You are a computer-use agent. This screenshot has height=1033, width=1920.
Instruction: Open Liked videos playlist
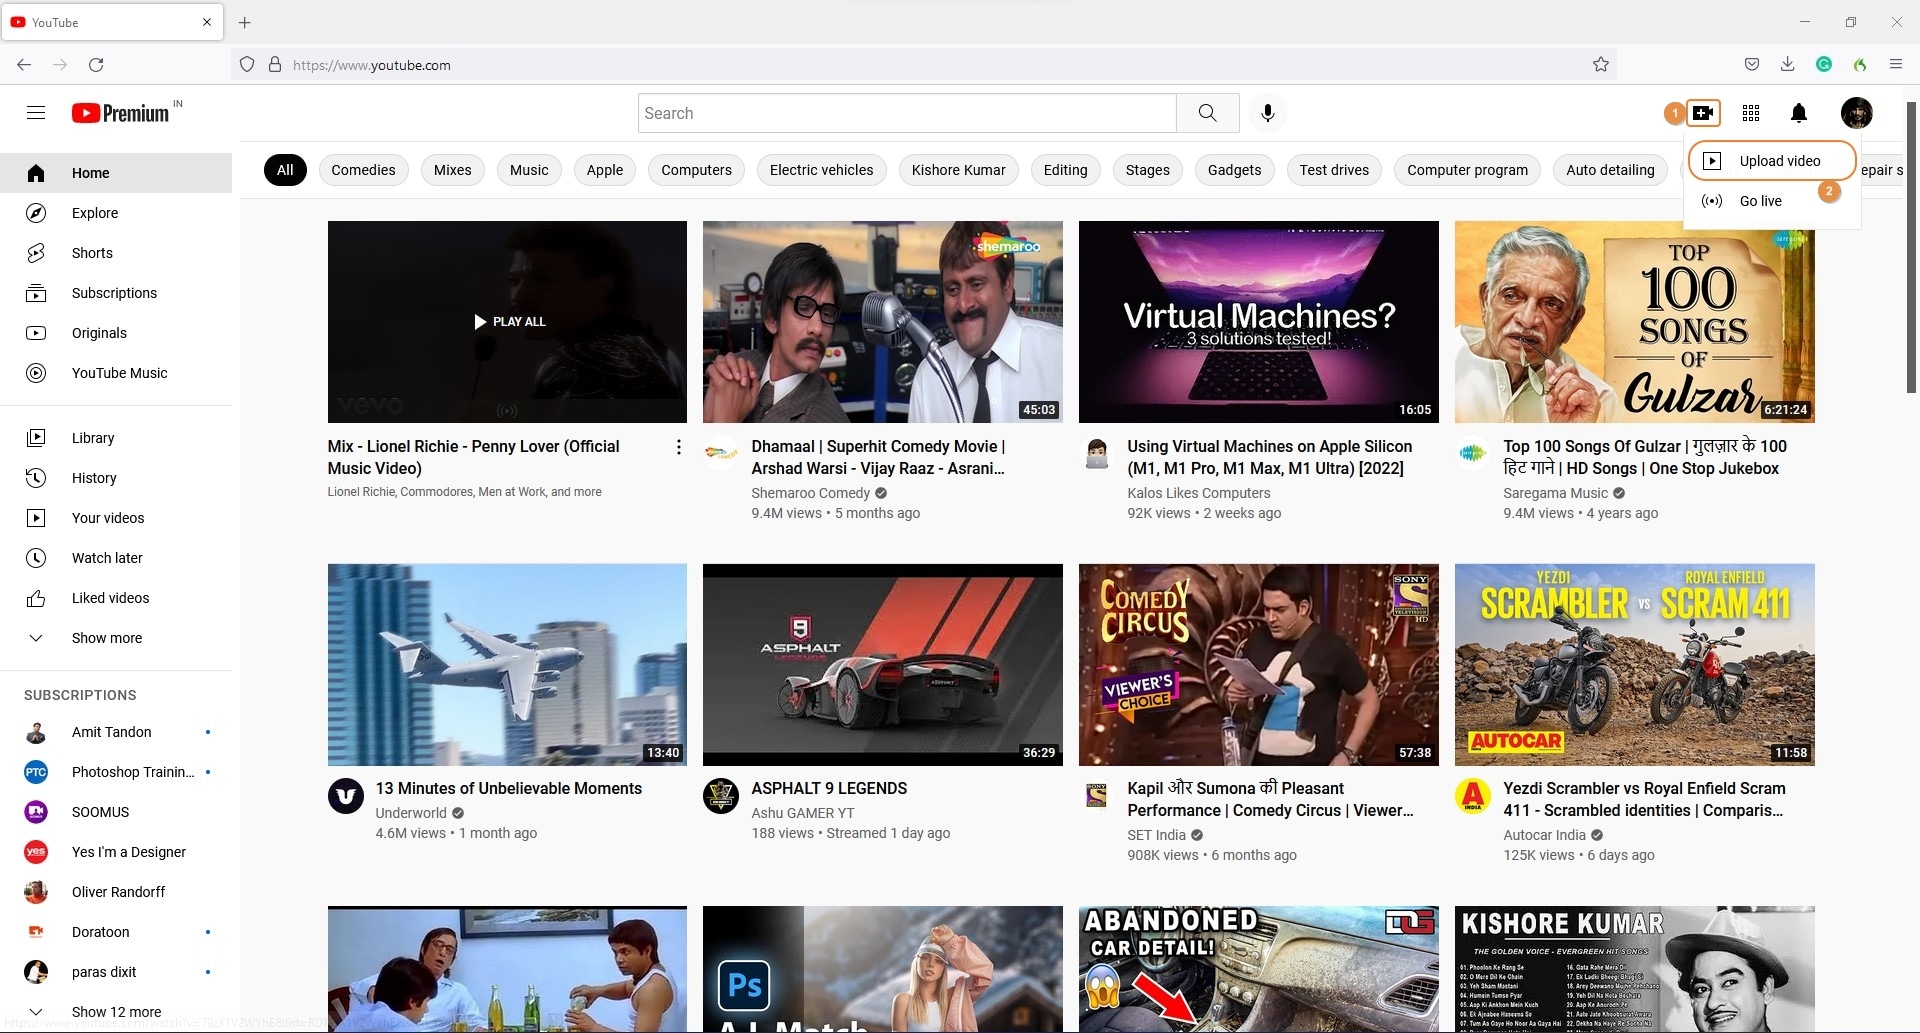pos(116,598)
